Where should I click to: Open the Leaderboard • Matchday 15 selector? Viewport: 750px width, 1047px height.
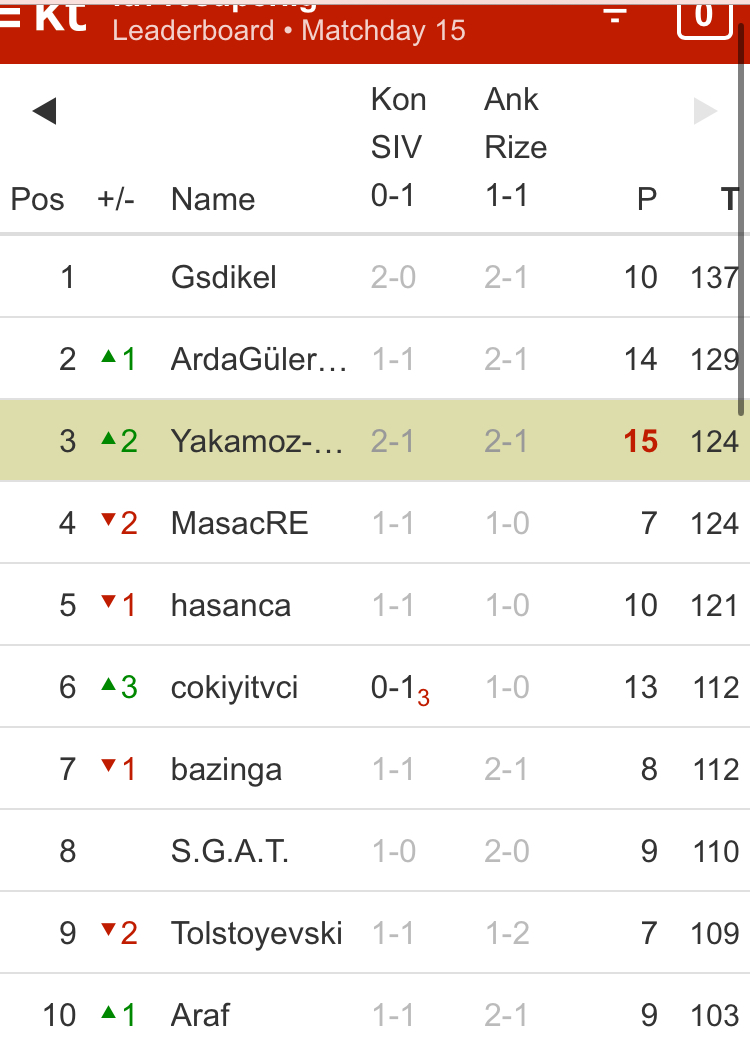(289, 30)
